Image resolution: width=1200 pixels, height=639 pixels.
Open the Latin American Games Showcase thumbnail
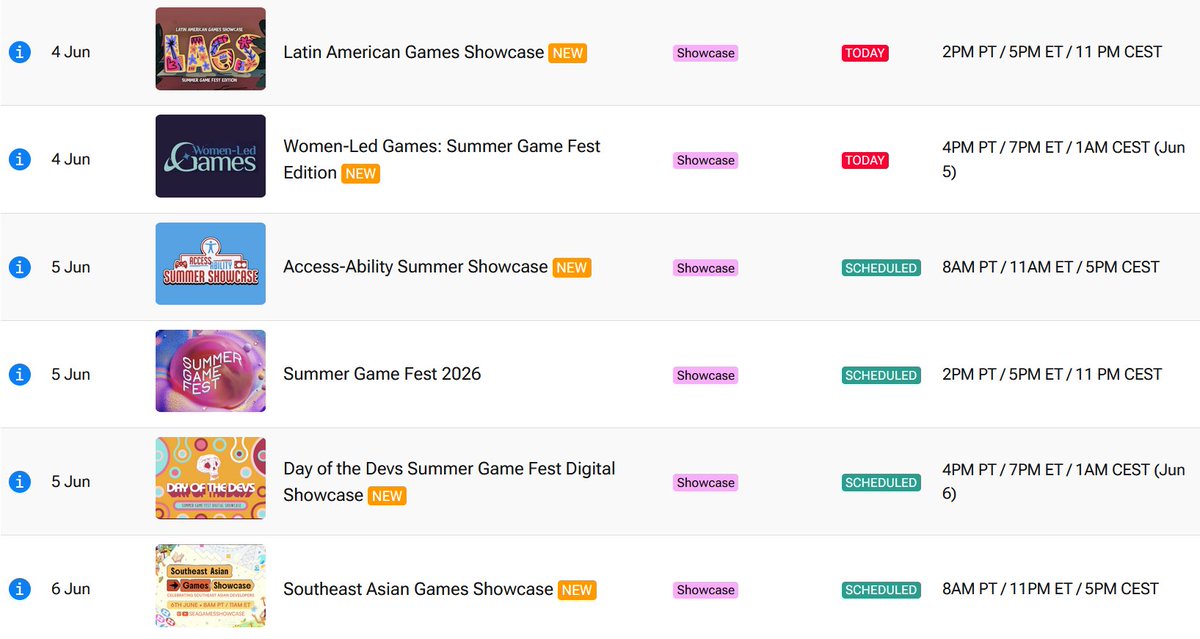click(211, 49)
